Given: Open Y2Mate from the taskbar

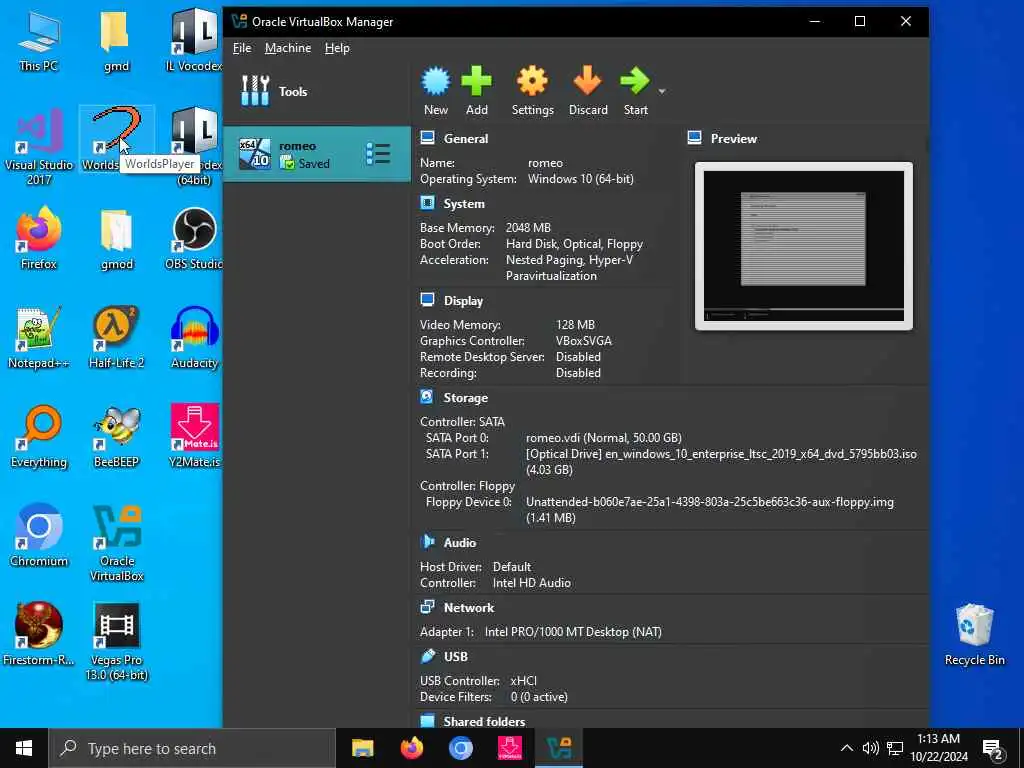Looking at the screenshot, I should (509, 748).
